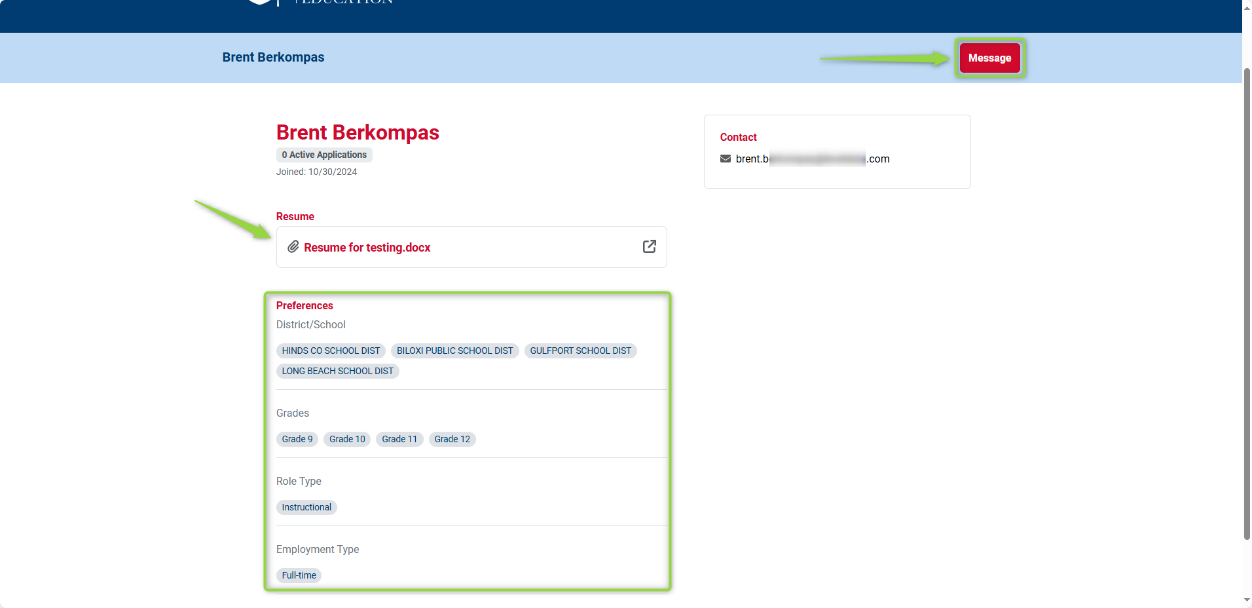
Task: Click the paperclip attachment icon
Action: [x=293, y=246]
